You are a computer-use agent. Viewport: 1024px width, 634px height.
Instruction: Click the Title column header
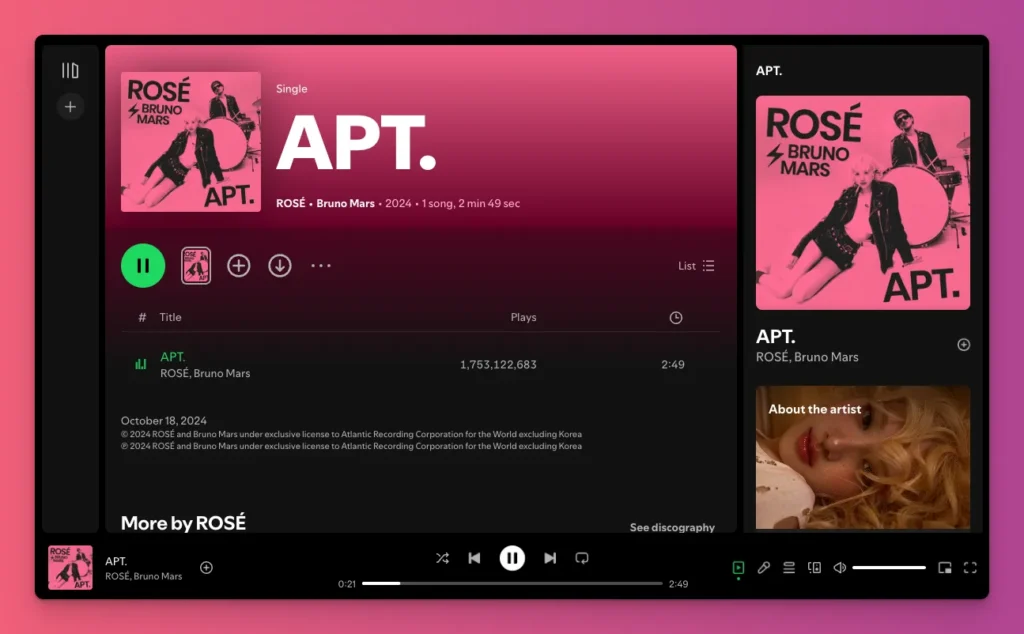tap(170, 317)
